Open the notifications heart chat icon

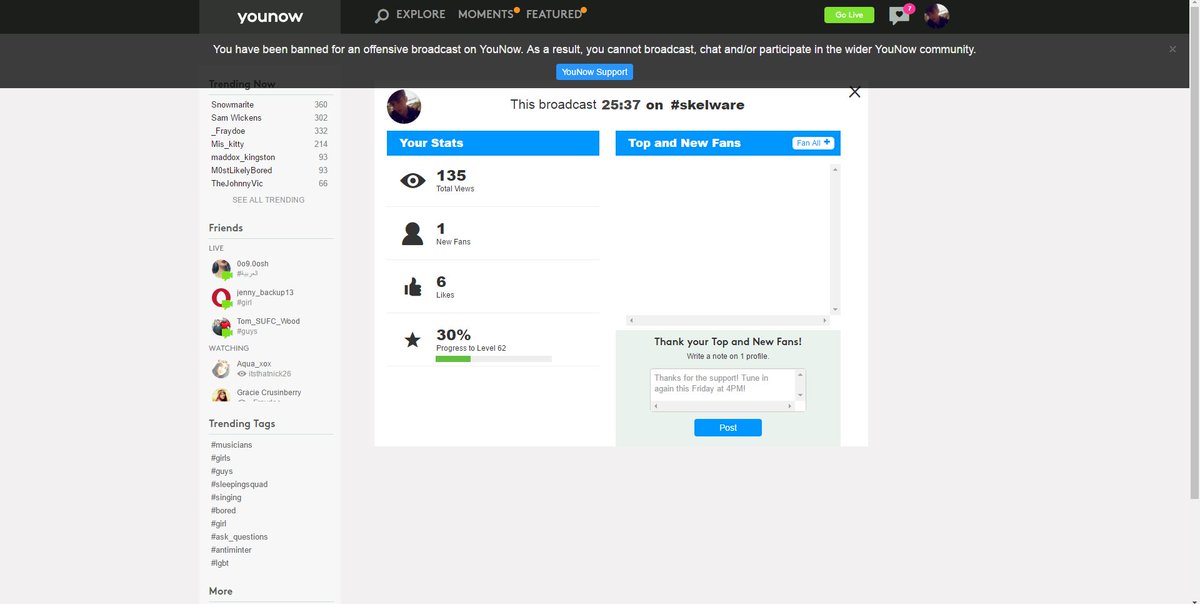pyautogui.click(x=900, y=15)
